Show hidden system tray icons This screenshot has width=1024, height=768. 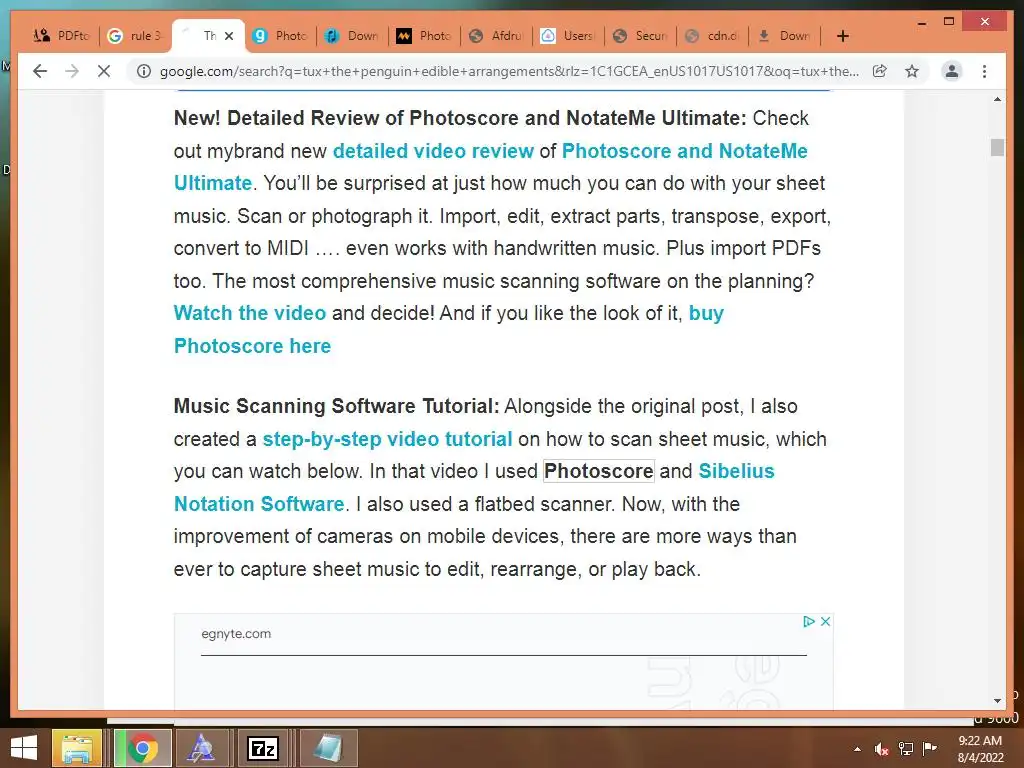857,749
